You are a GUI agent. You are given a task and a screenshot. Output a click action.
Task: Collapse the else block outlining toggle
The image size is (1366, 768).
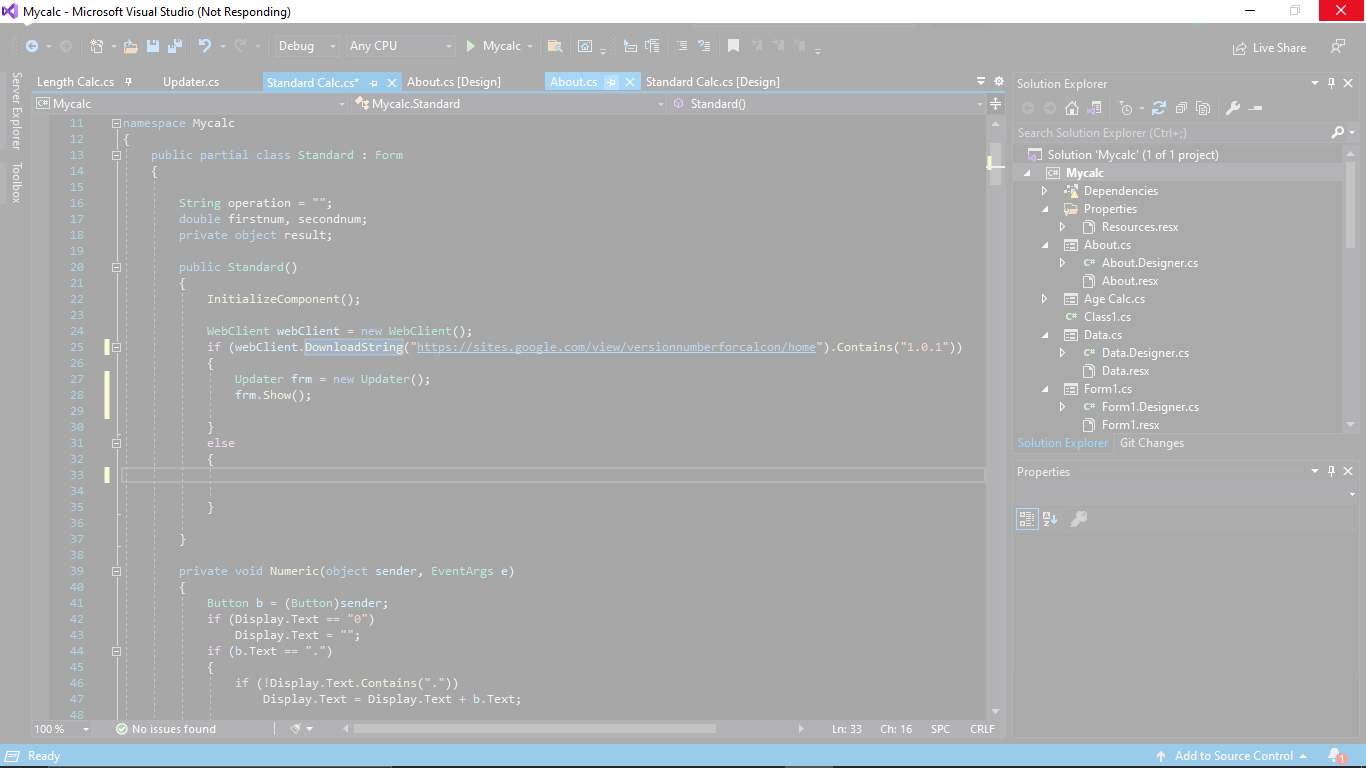pyautogui.click(x=116, y=443)
